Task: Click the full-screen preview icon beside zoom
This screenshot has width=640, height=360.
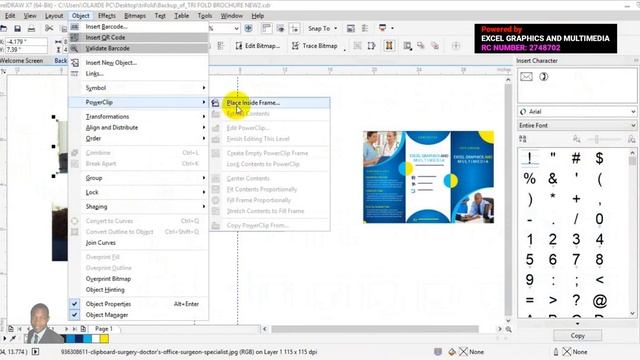Action: (x=248, y=28)
